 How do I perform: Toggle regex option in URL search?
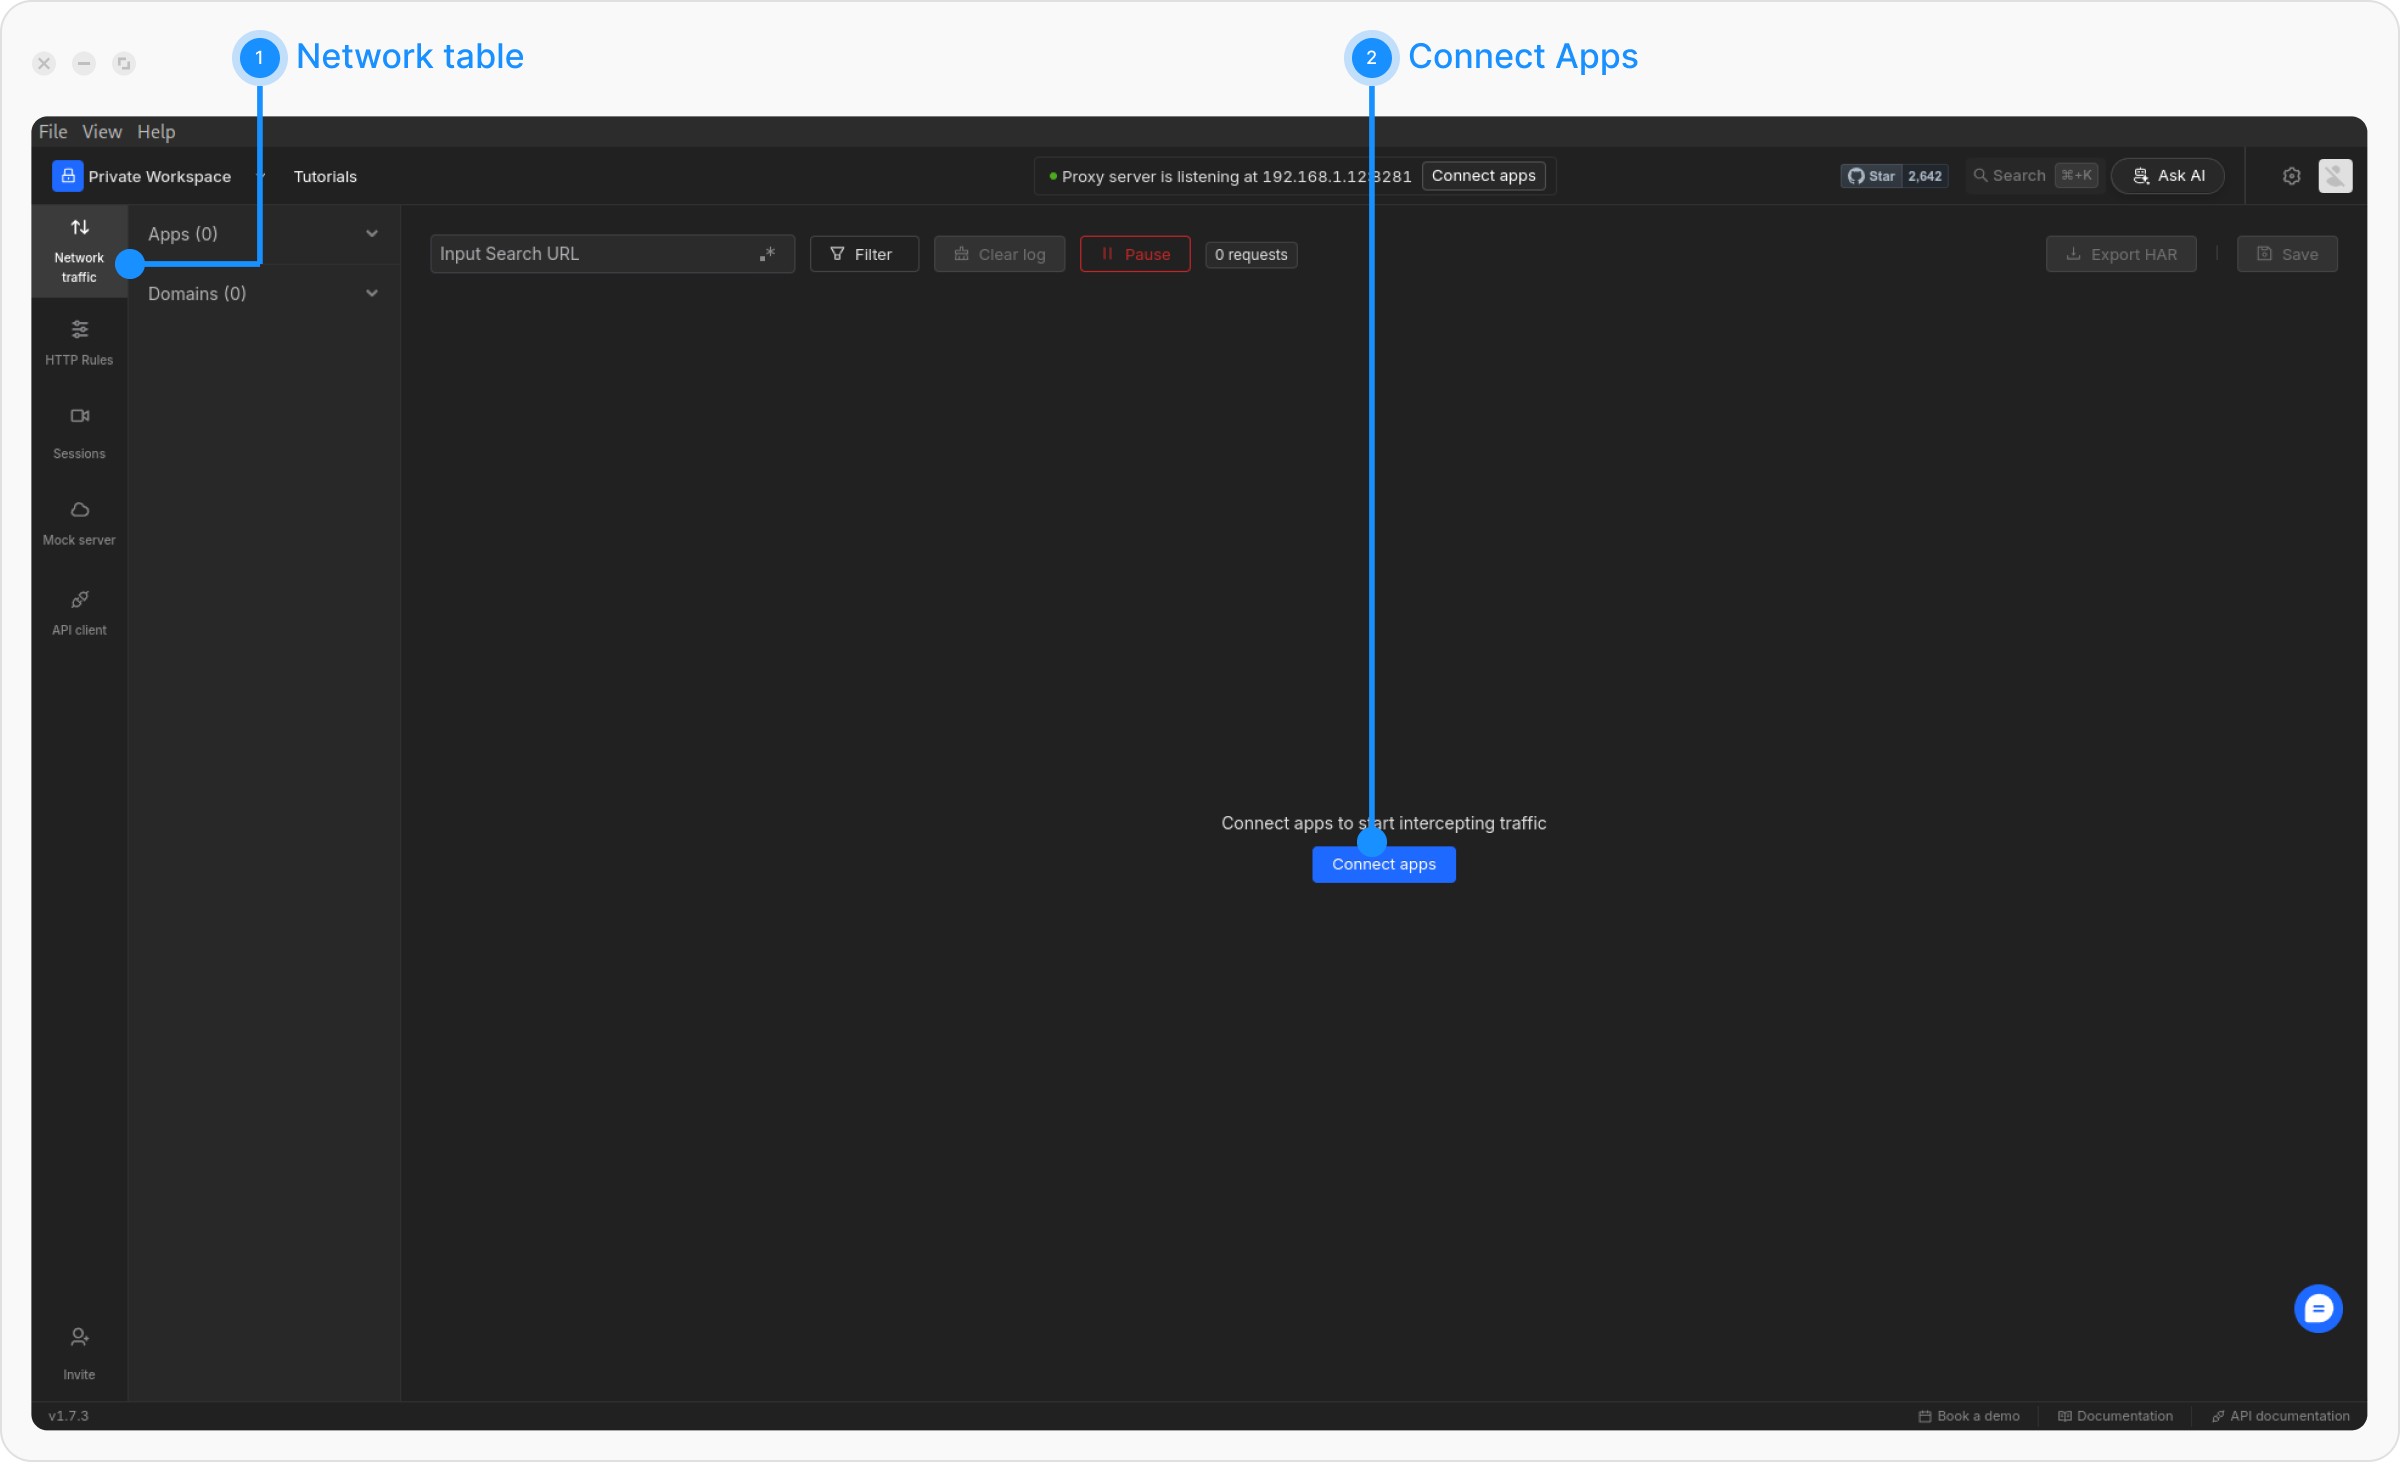(767, 254)
